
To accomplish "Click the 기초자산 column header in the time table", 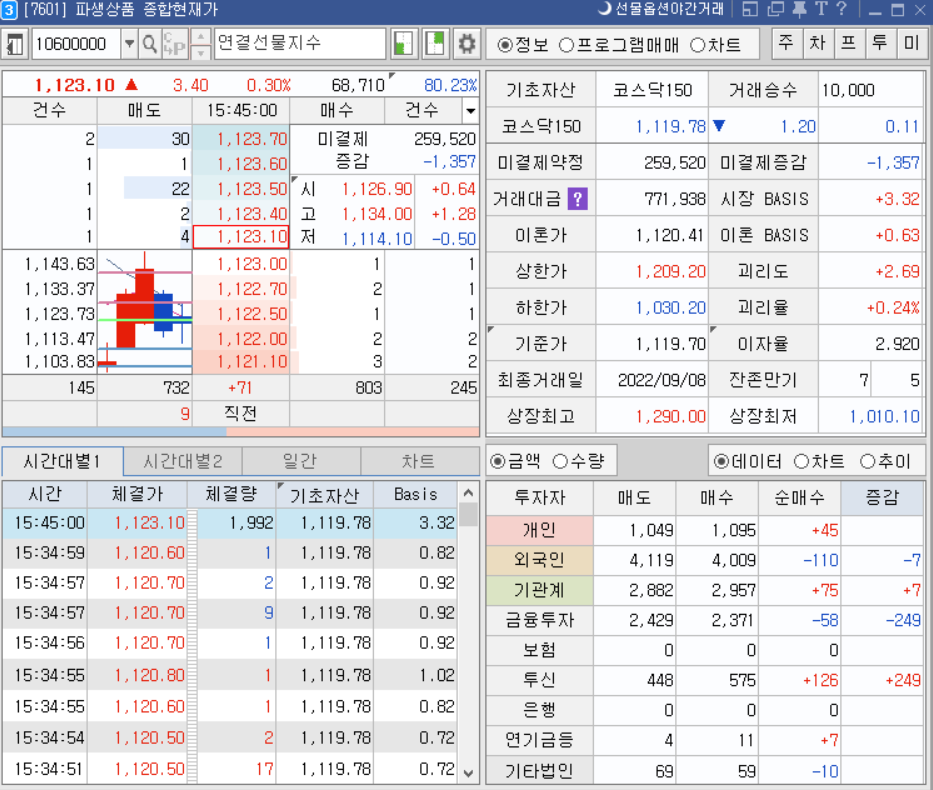I will point(325,494).
